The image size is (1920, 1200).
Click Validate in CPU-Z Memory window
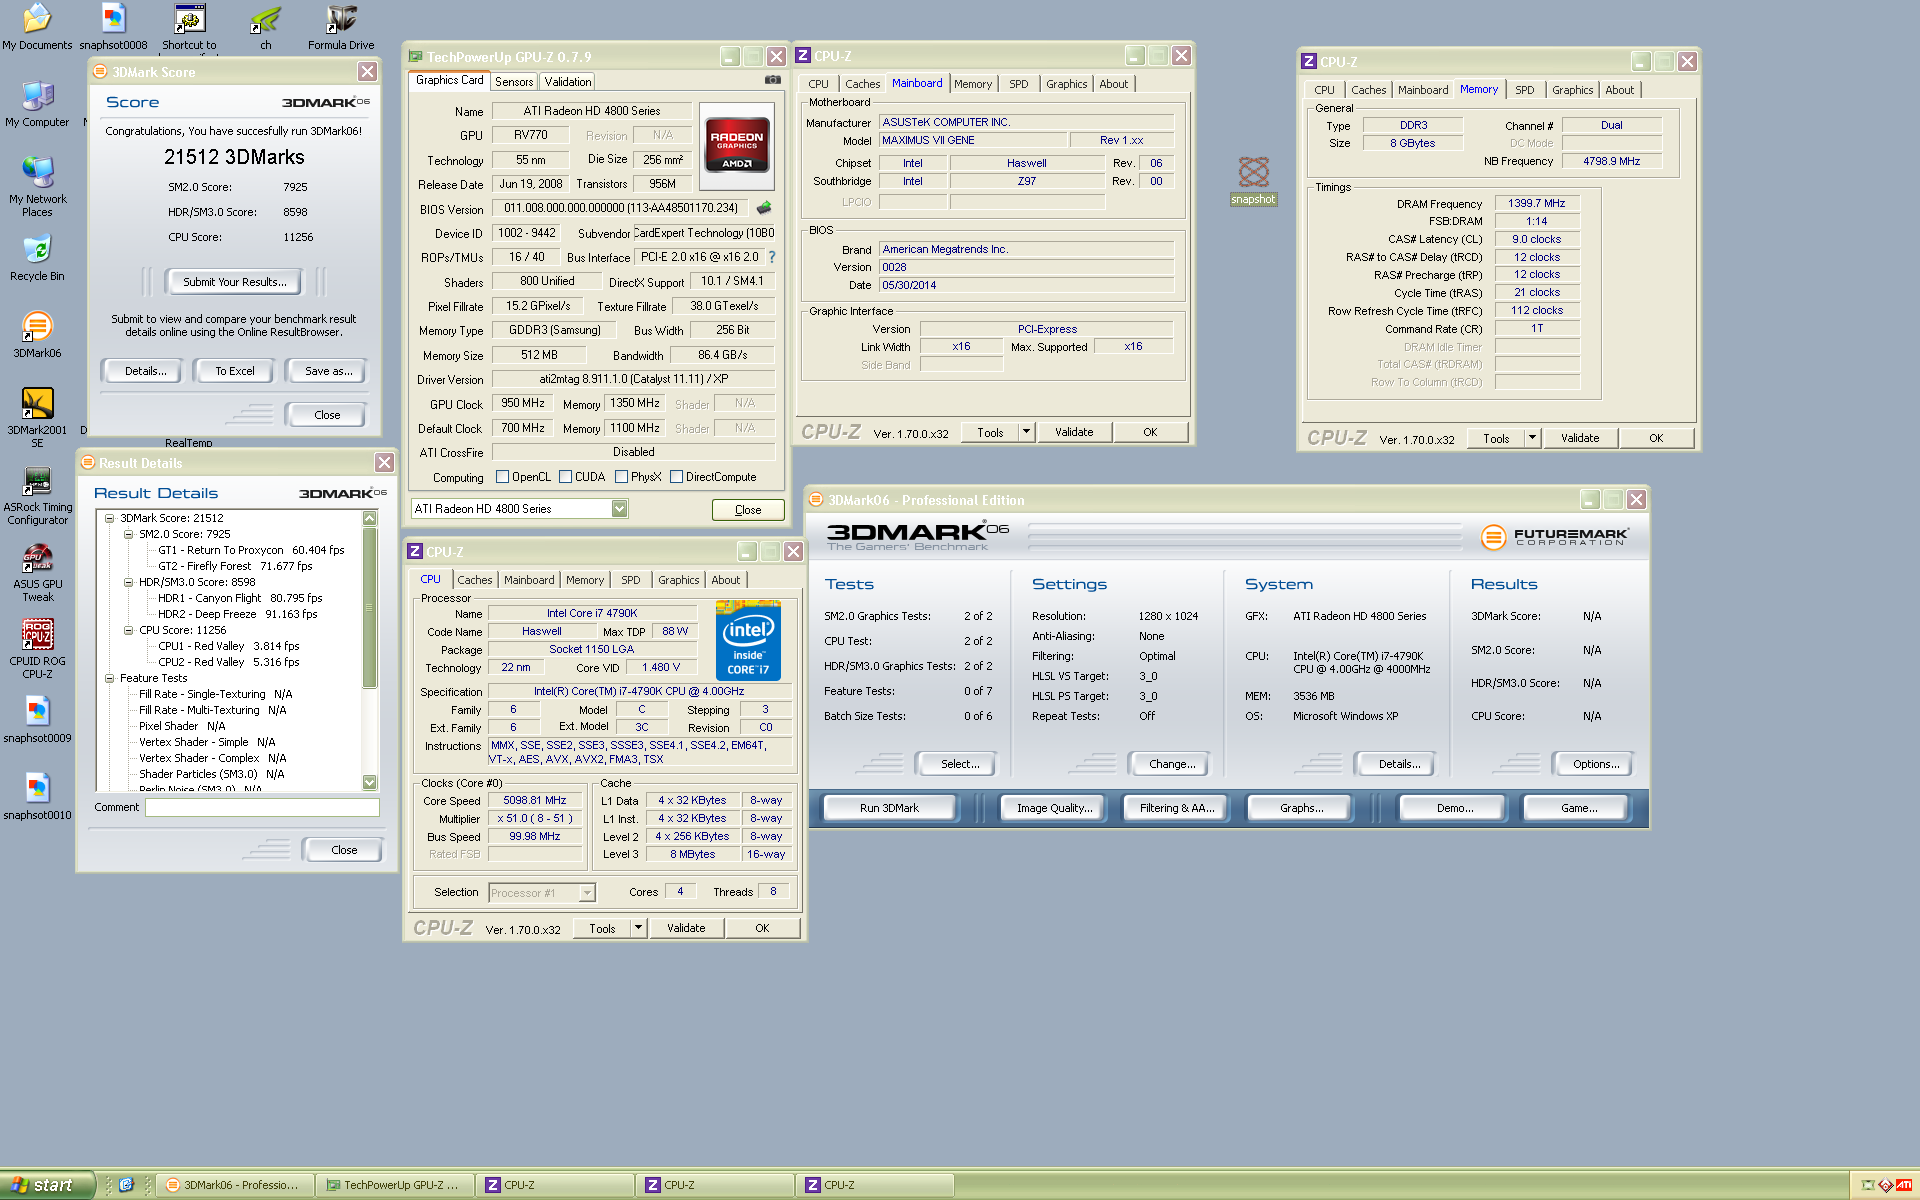click(x=1580, y=438)
